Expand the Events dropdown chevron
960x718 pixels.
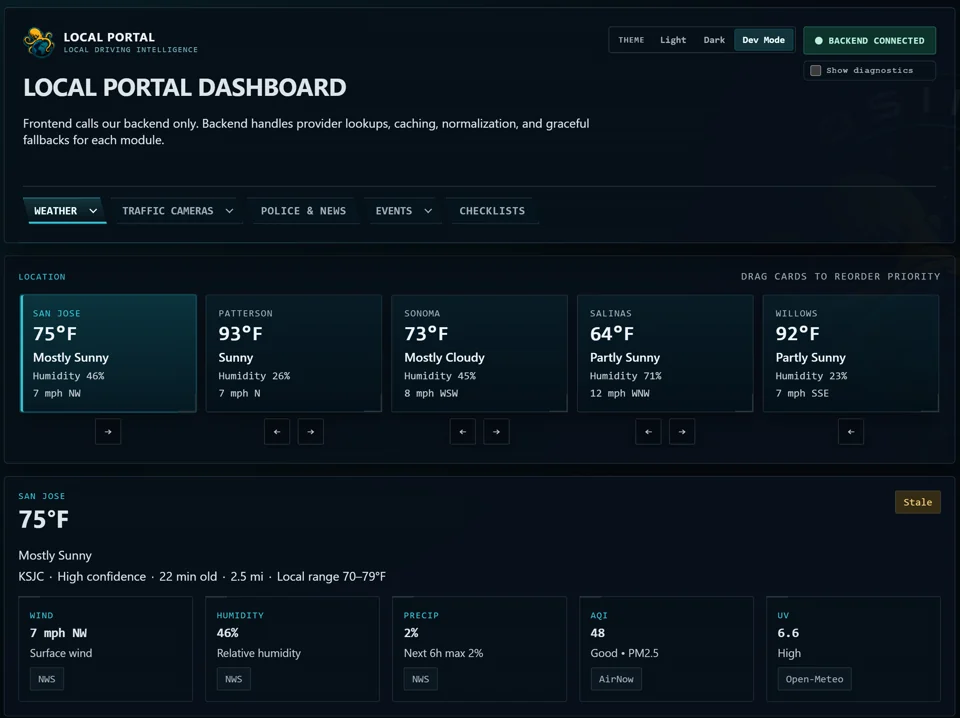point(428,211)
